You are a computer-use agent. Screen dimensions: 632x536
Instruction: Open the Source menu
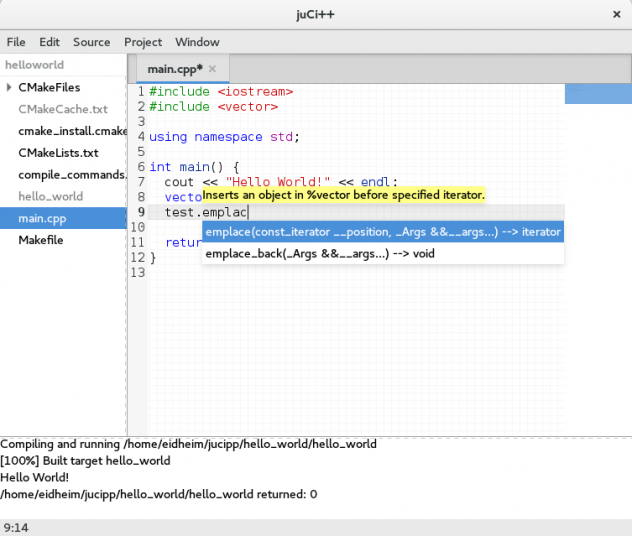click(92, 42)
